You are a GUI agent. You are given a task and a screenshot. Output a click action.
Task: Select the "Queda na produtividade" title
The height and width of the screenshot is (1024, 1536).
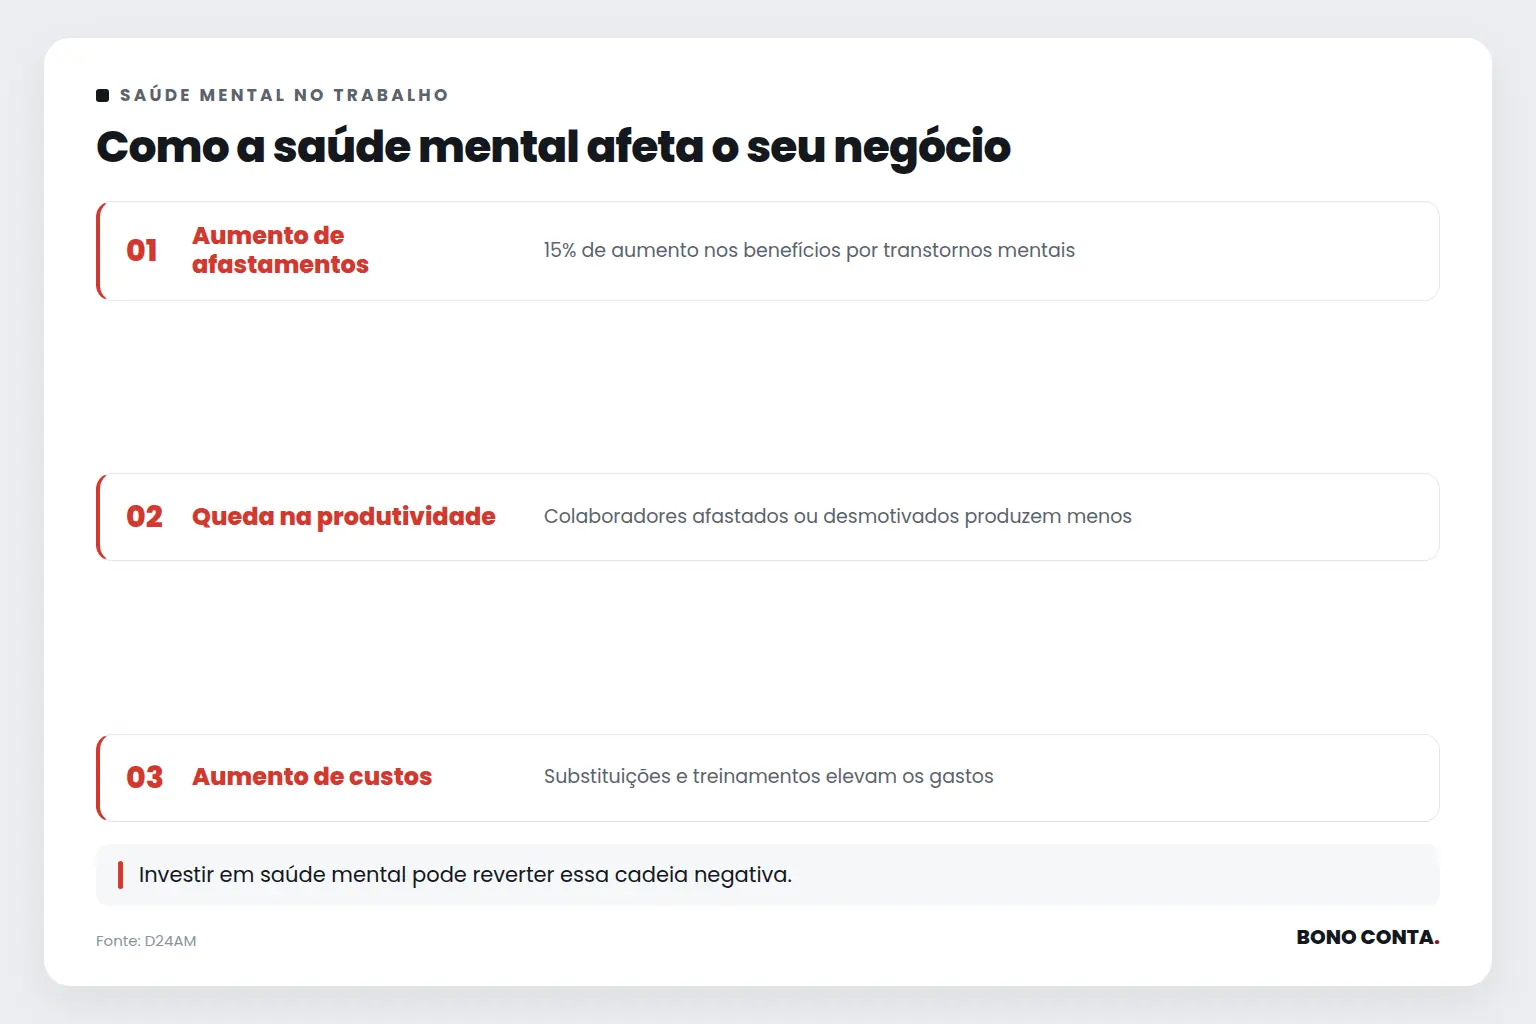(344, 516)
